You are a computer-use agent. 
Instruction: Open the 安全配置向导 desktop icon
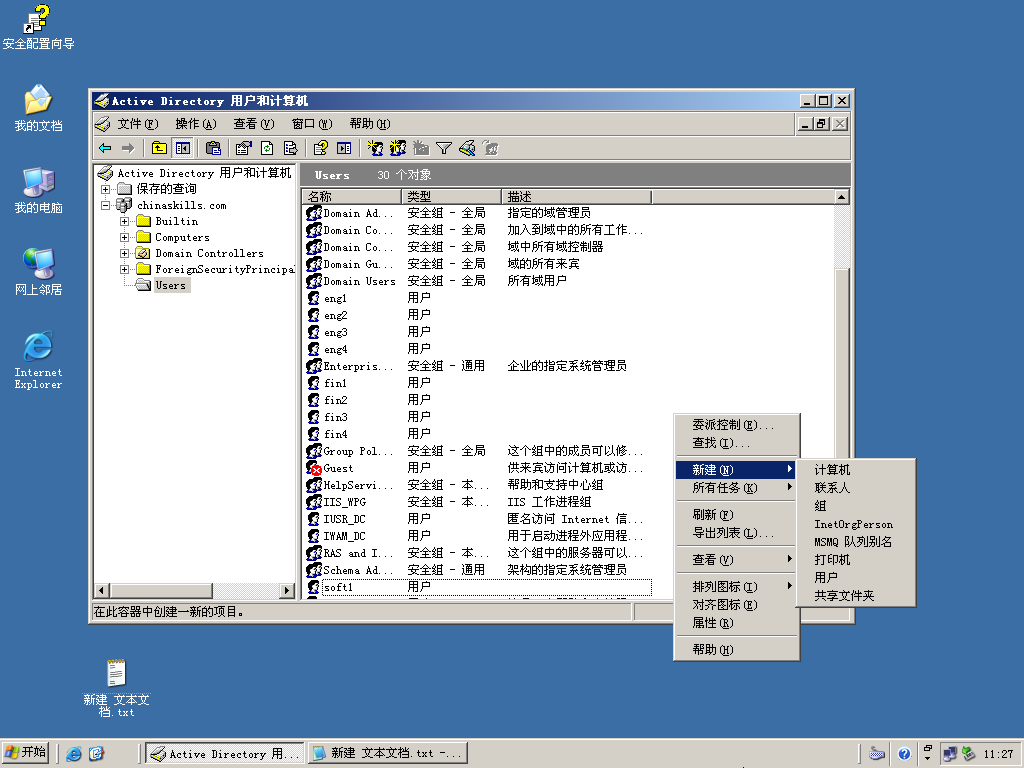click(38, 27)
